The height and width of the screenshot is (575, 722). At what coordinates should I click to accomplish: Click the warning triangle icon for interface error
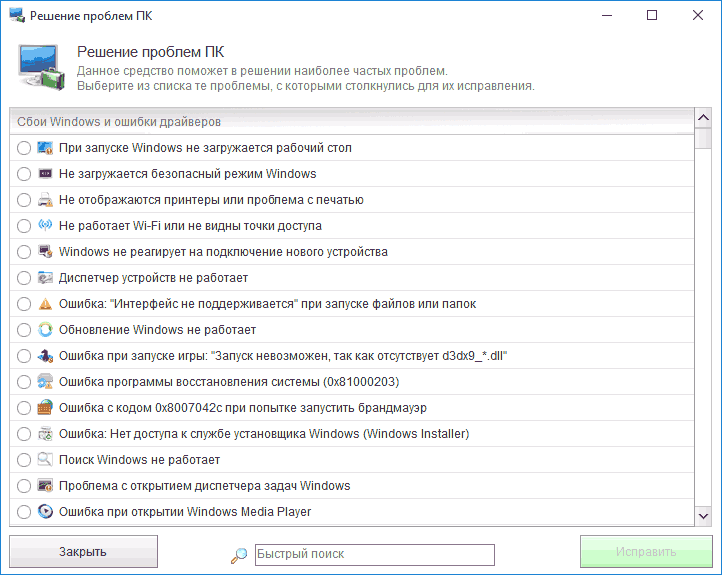point(45,304)
